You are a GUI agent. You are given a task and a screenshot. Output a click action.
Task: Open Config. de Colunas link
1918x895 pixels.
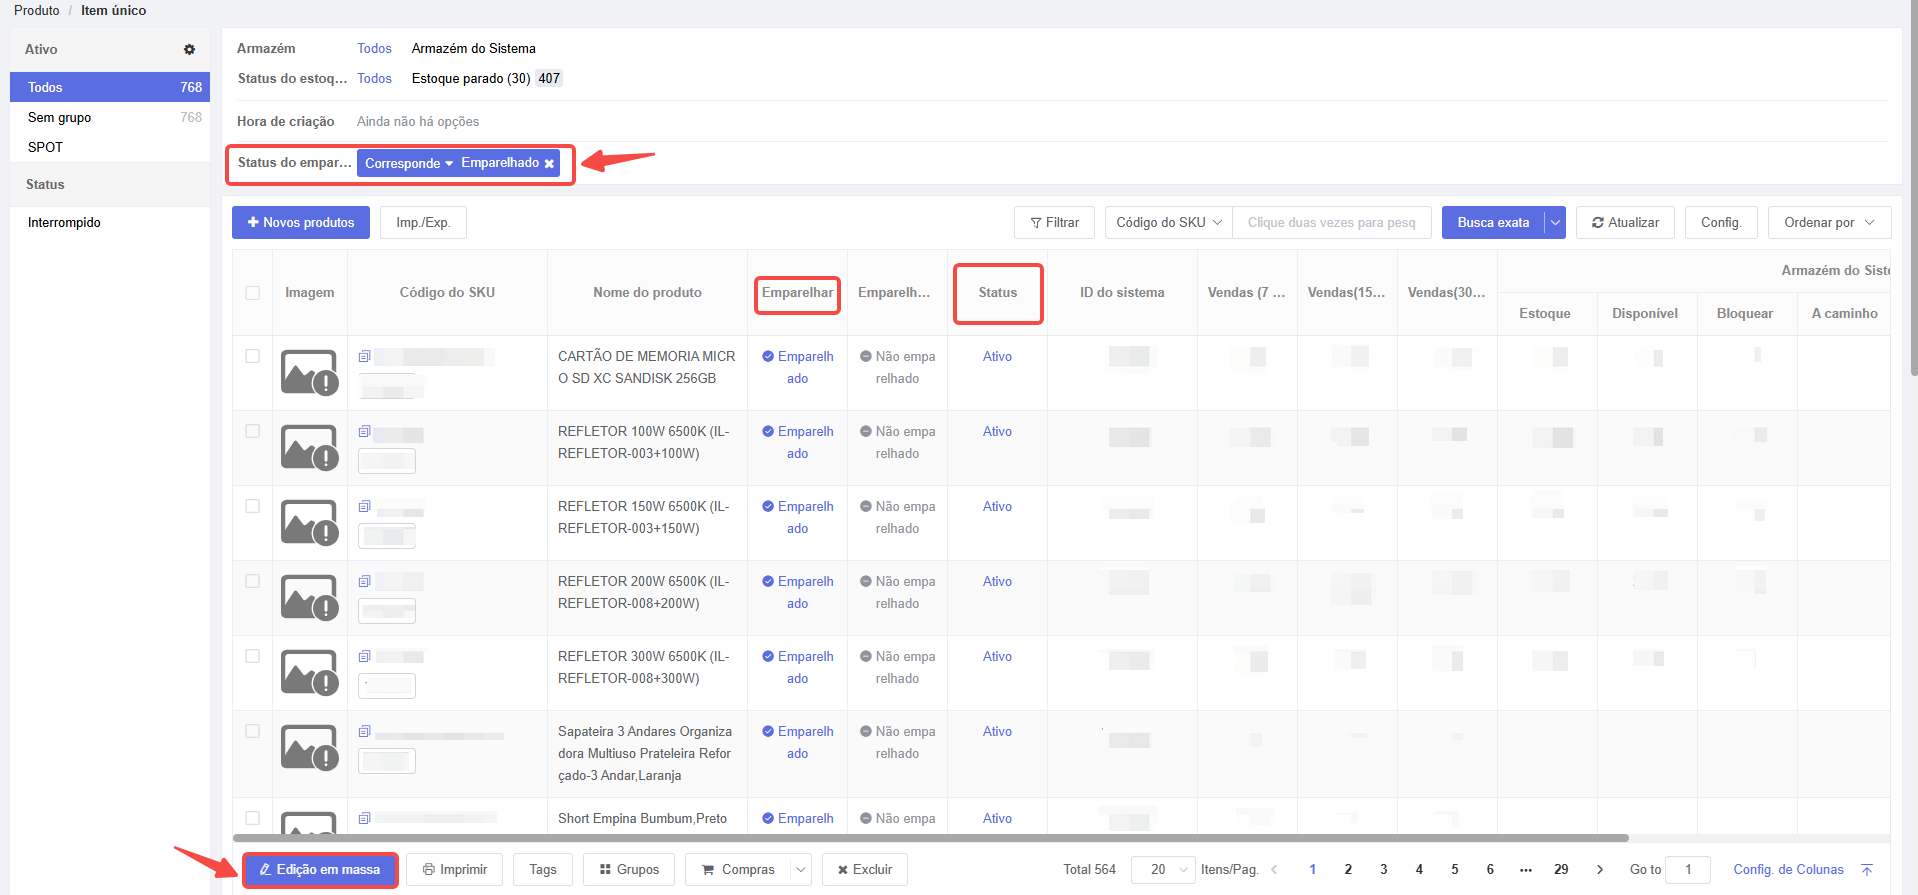1787,869
